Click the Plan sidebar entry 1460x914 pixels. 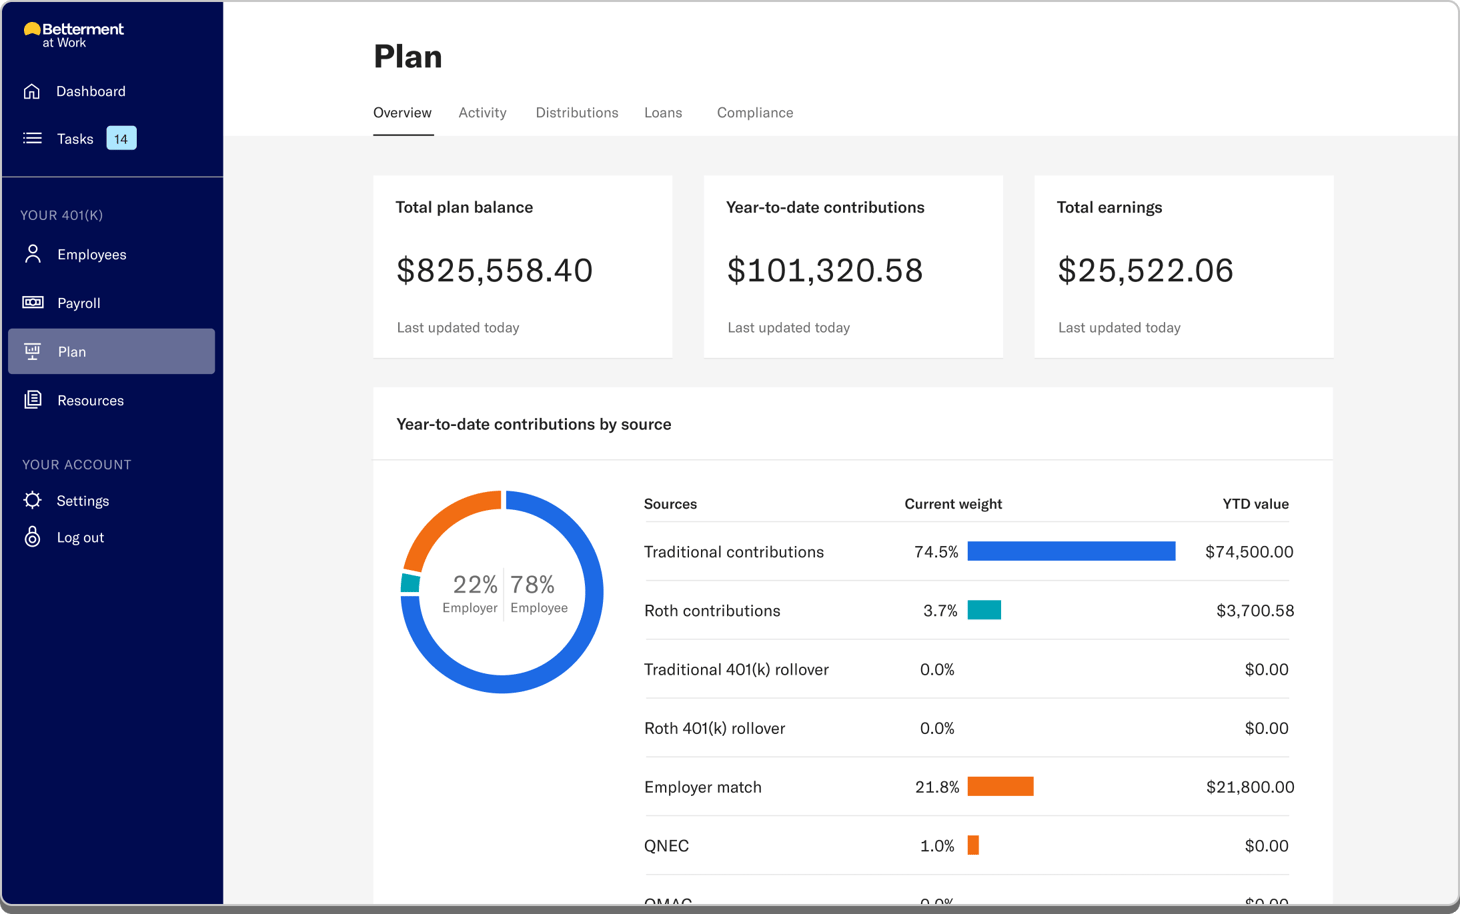[x=111, y=351]
